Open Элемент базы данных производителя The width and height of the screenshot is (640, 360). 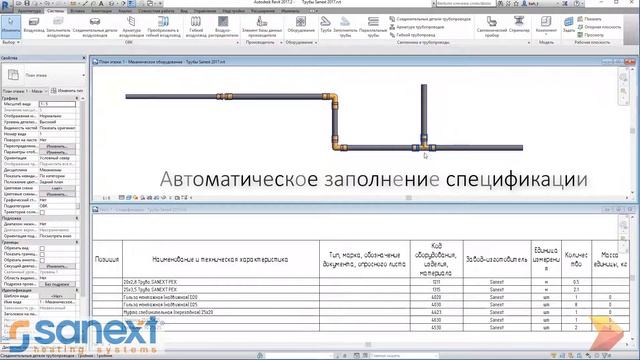[262, 26]
